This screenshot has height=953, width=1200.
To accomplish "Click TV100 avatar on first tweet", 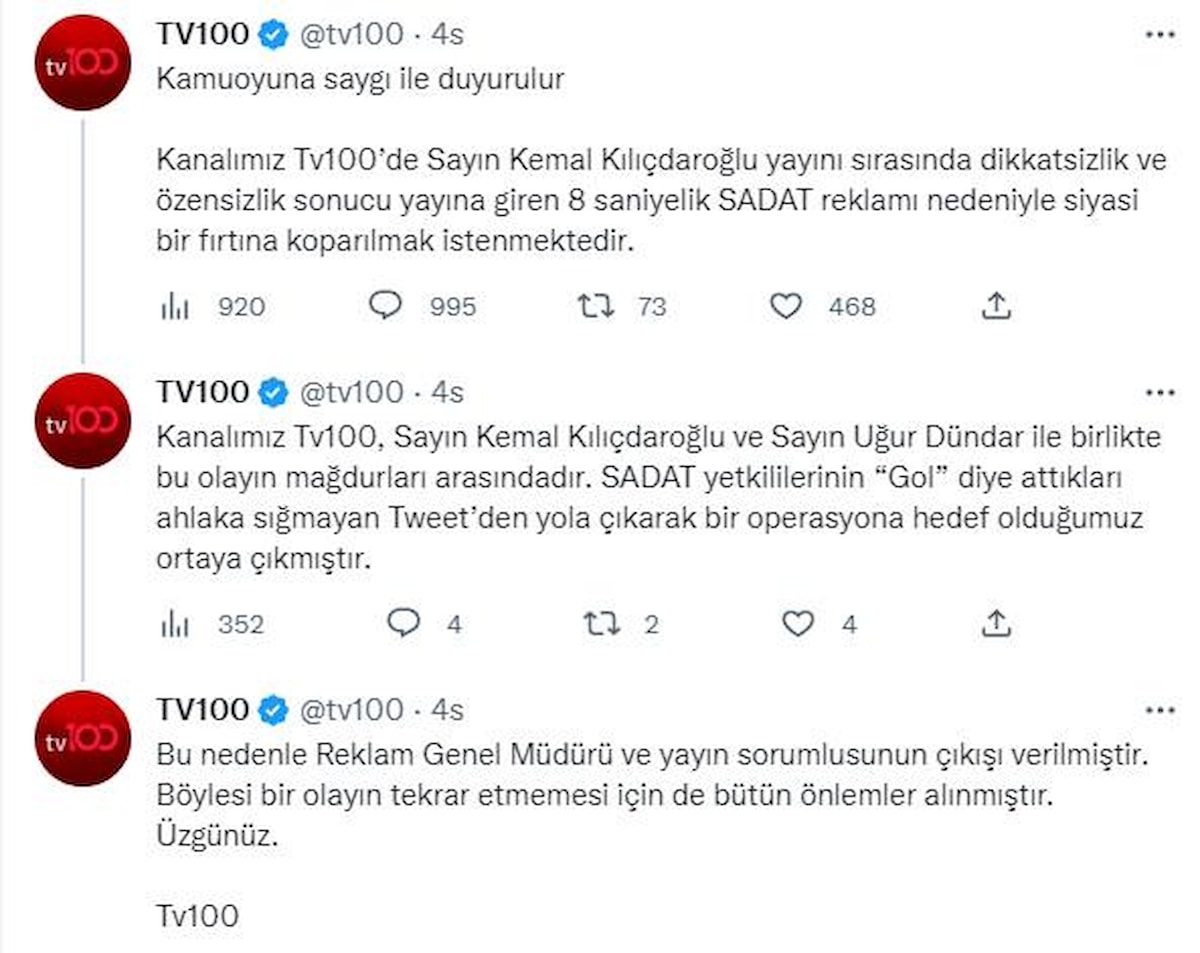I will point(83,64).
